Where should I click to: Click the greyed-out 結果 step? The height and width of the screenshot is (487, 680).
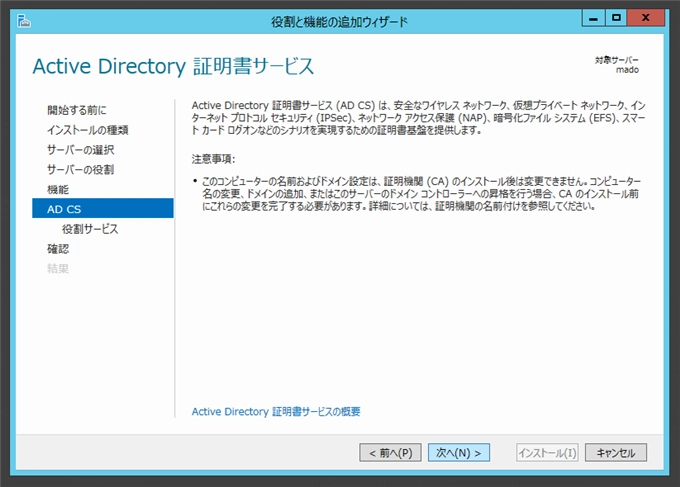point(58,269)
